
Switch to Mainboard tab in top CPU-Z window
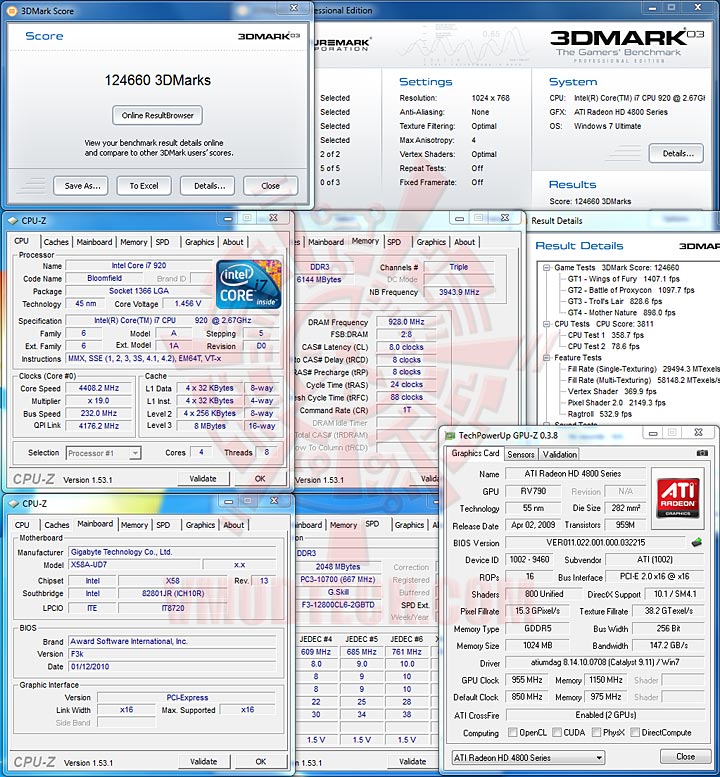point(94,242)
